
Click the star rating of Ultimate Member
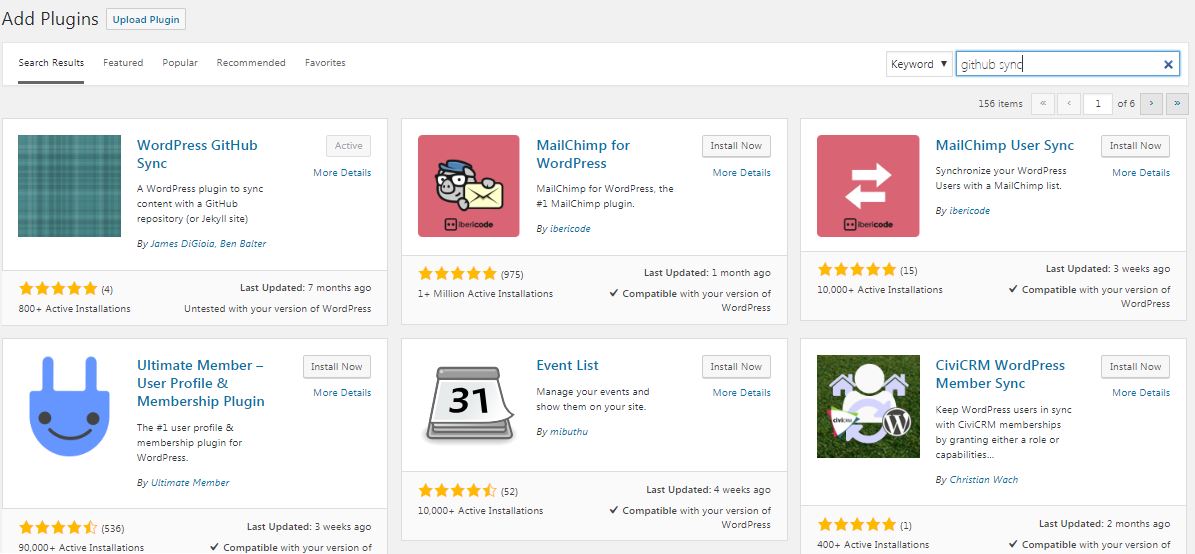point(58,527)
